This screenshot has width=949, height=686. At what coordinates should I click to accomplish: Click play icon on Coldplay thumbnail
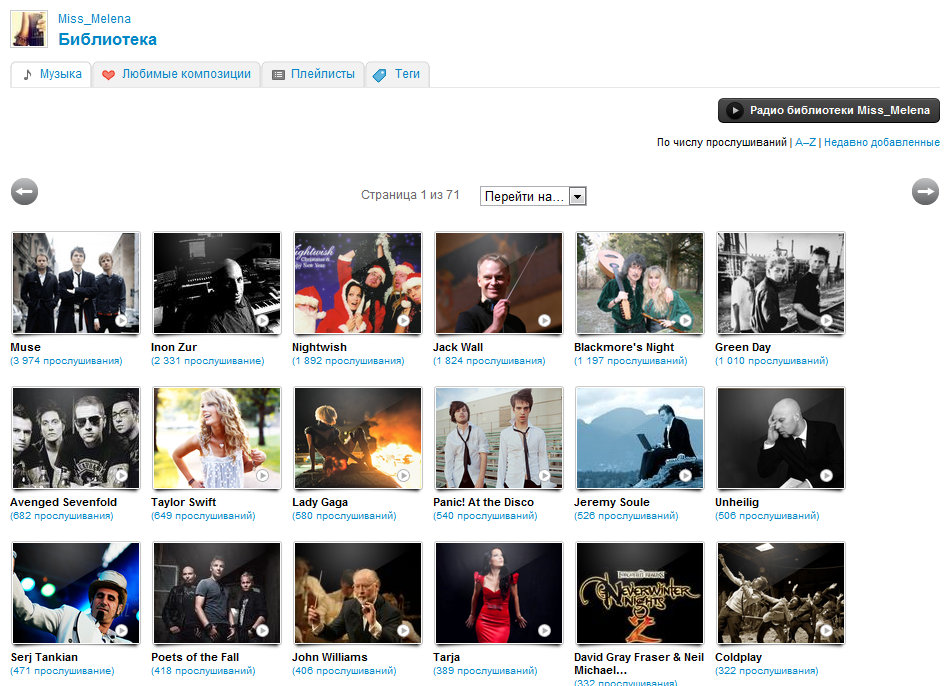826,630
